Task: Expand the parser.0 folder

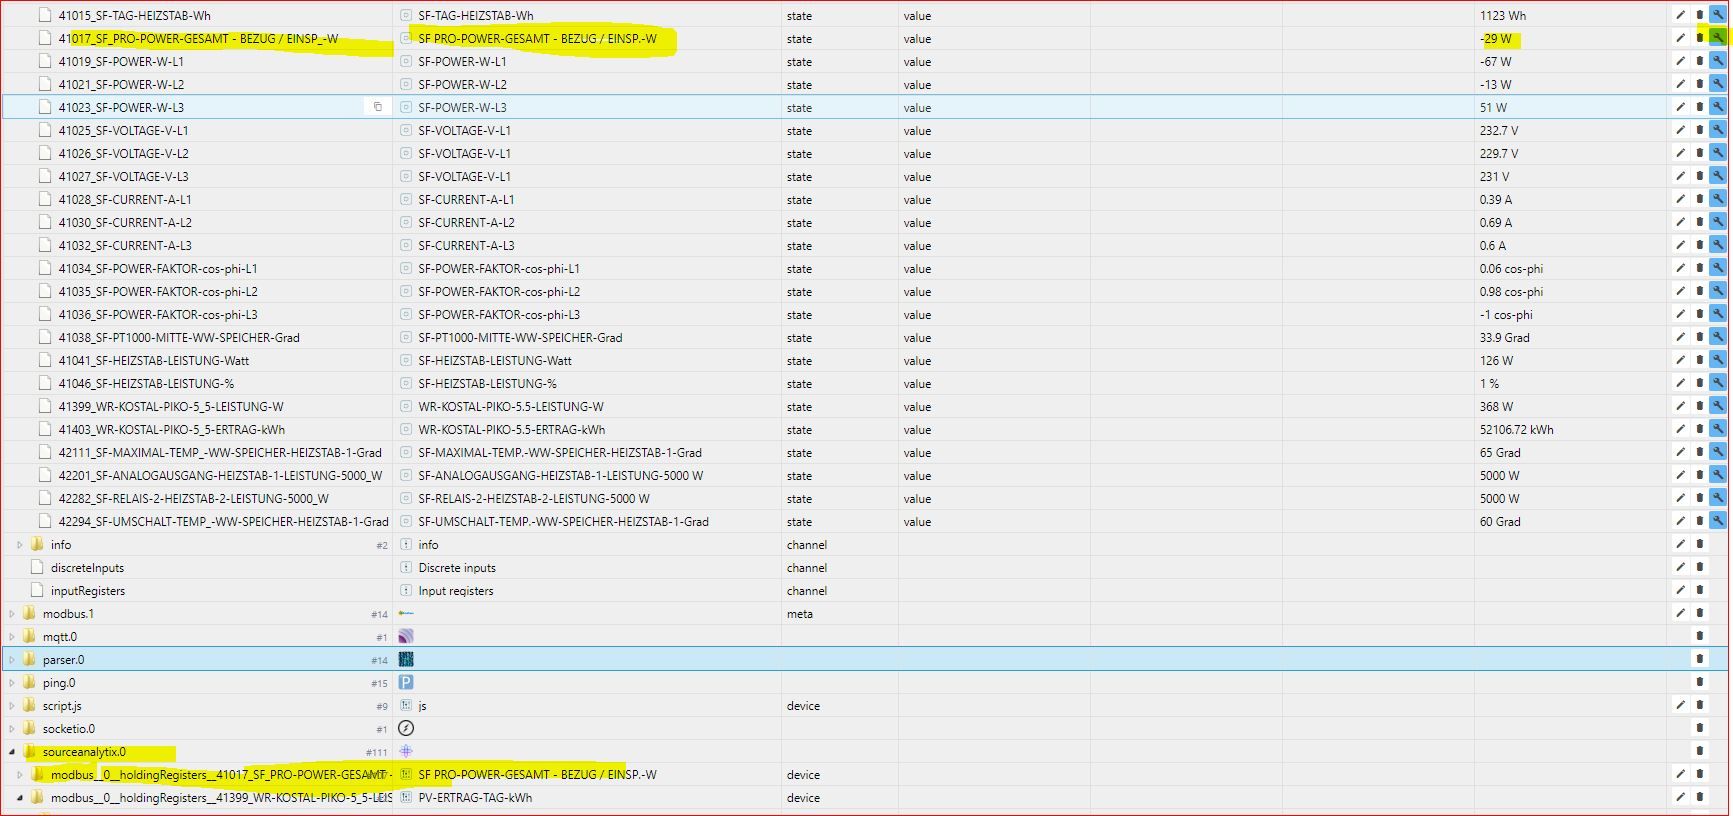Action: [x=12, y=660]
